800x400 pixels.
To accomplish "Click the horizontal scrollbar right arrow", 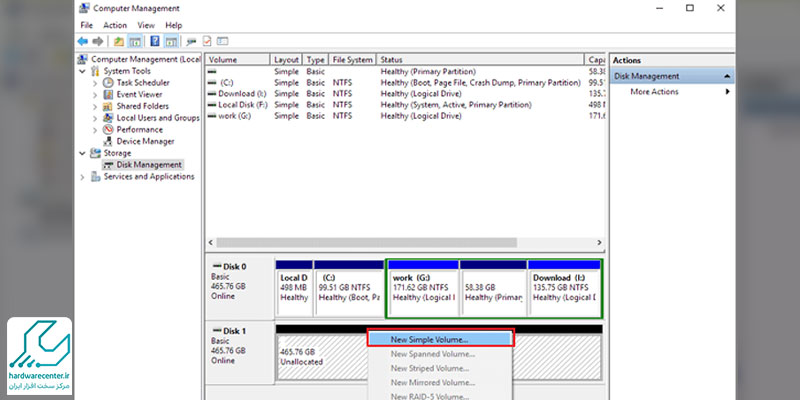I will (599, 243).
